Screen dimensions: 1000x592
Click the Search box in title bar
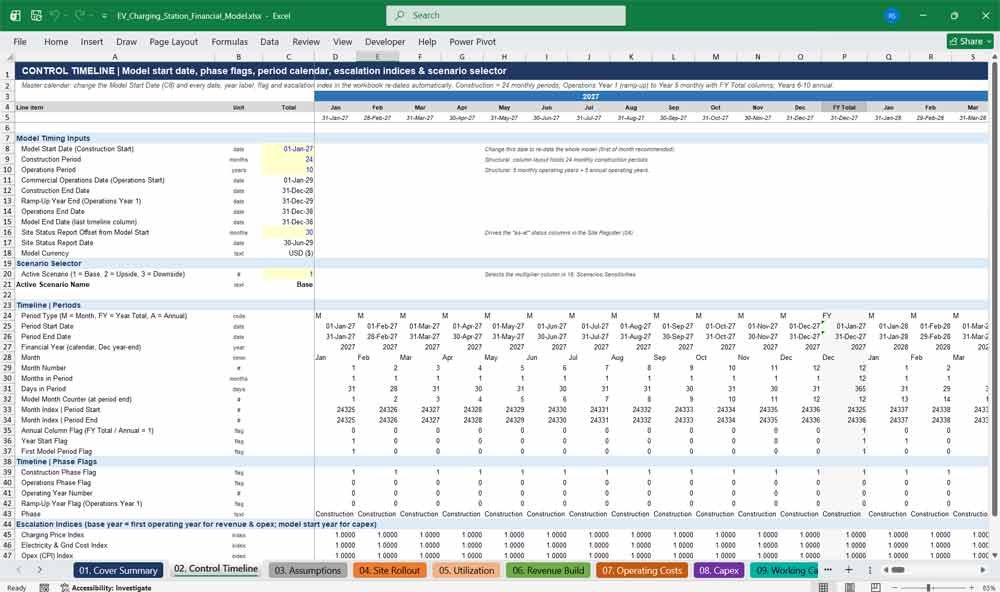(506, 15)
